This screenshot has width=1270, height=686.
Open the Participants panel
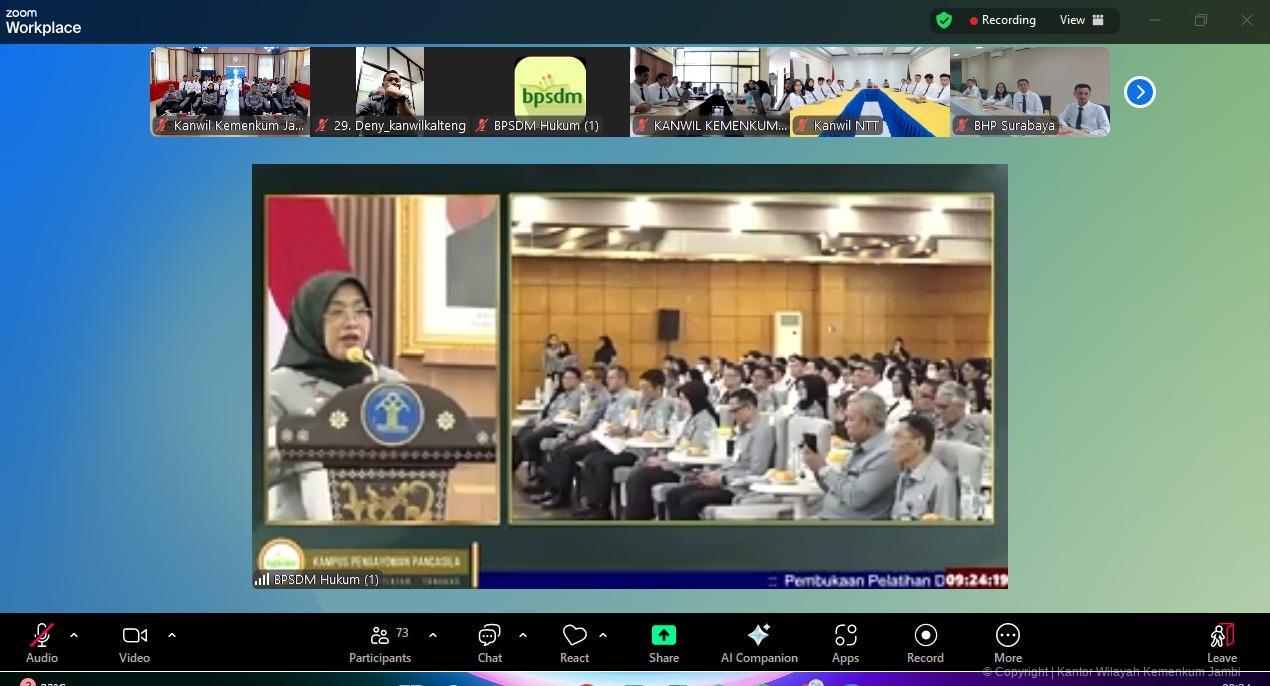(x=380, y=642)
